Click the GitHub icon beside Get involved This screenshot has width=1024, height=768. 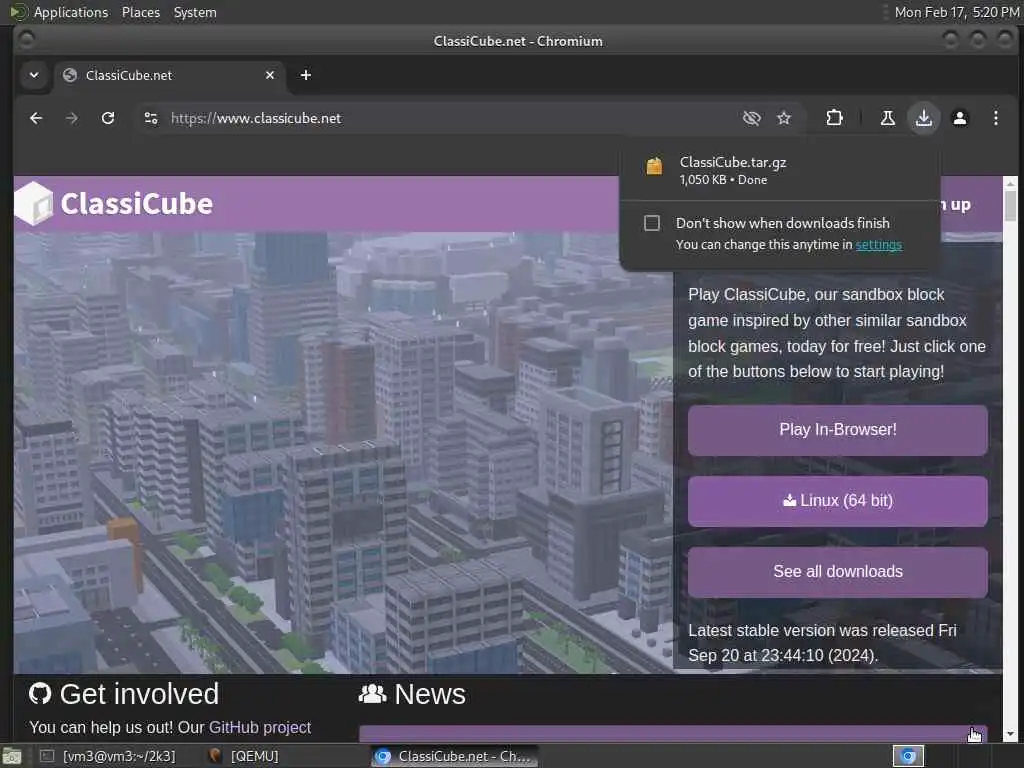[x=40, y=694]
